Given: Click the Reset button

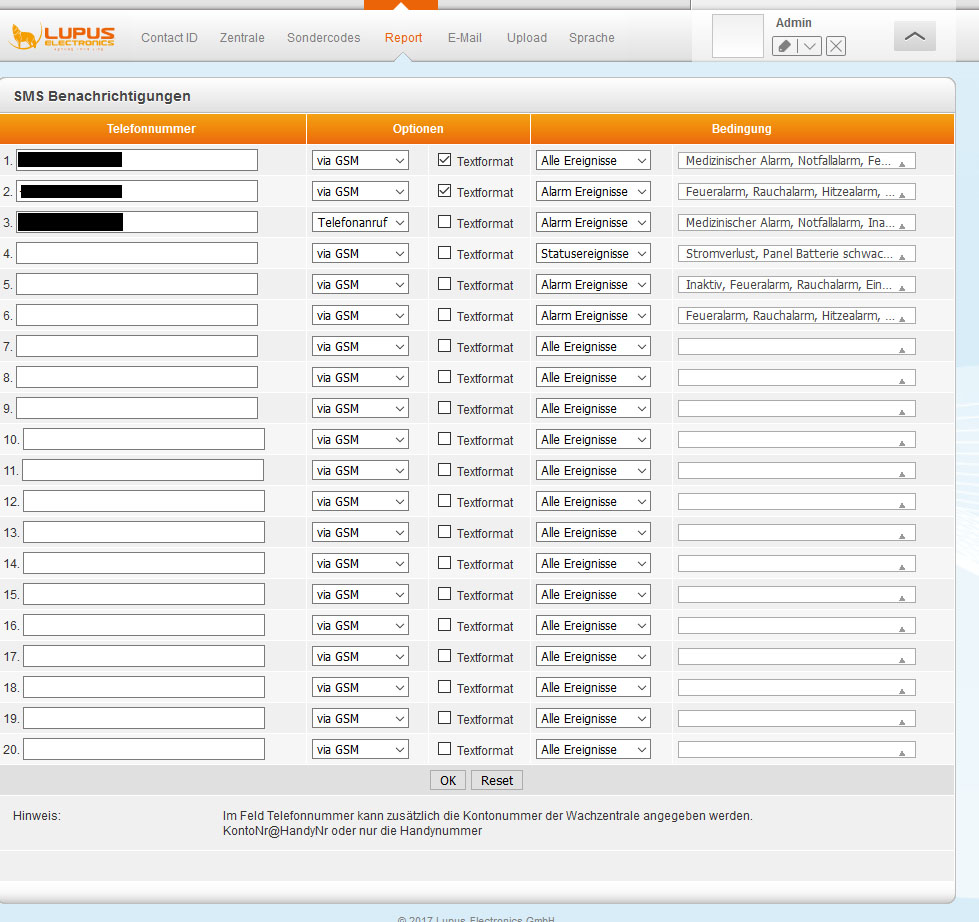Looking at the screenshot, I should tap(496, 780).
